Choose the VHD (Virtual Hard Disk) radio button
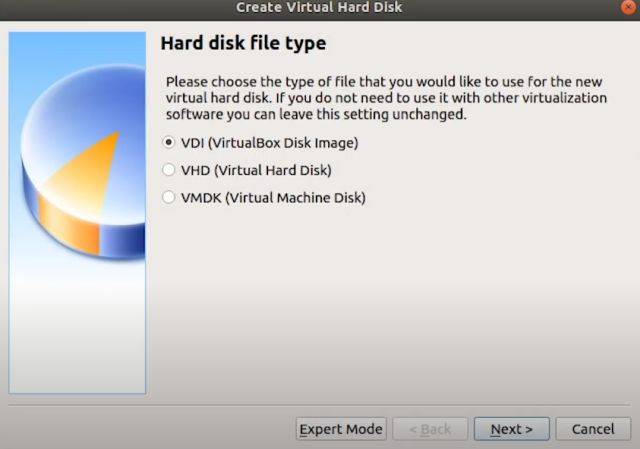Viewport: 640px width, 449px height. coord(168,170)
